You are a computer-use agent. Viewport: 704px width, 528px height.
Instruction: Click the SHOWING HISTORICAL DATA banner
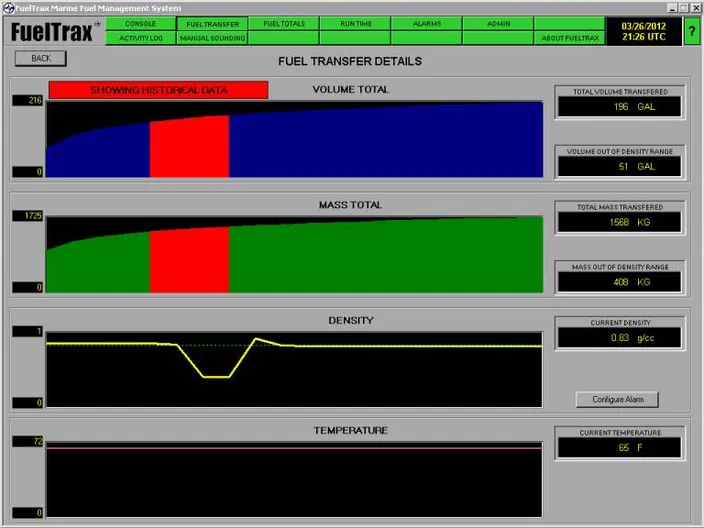[x=158, y=90]
